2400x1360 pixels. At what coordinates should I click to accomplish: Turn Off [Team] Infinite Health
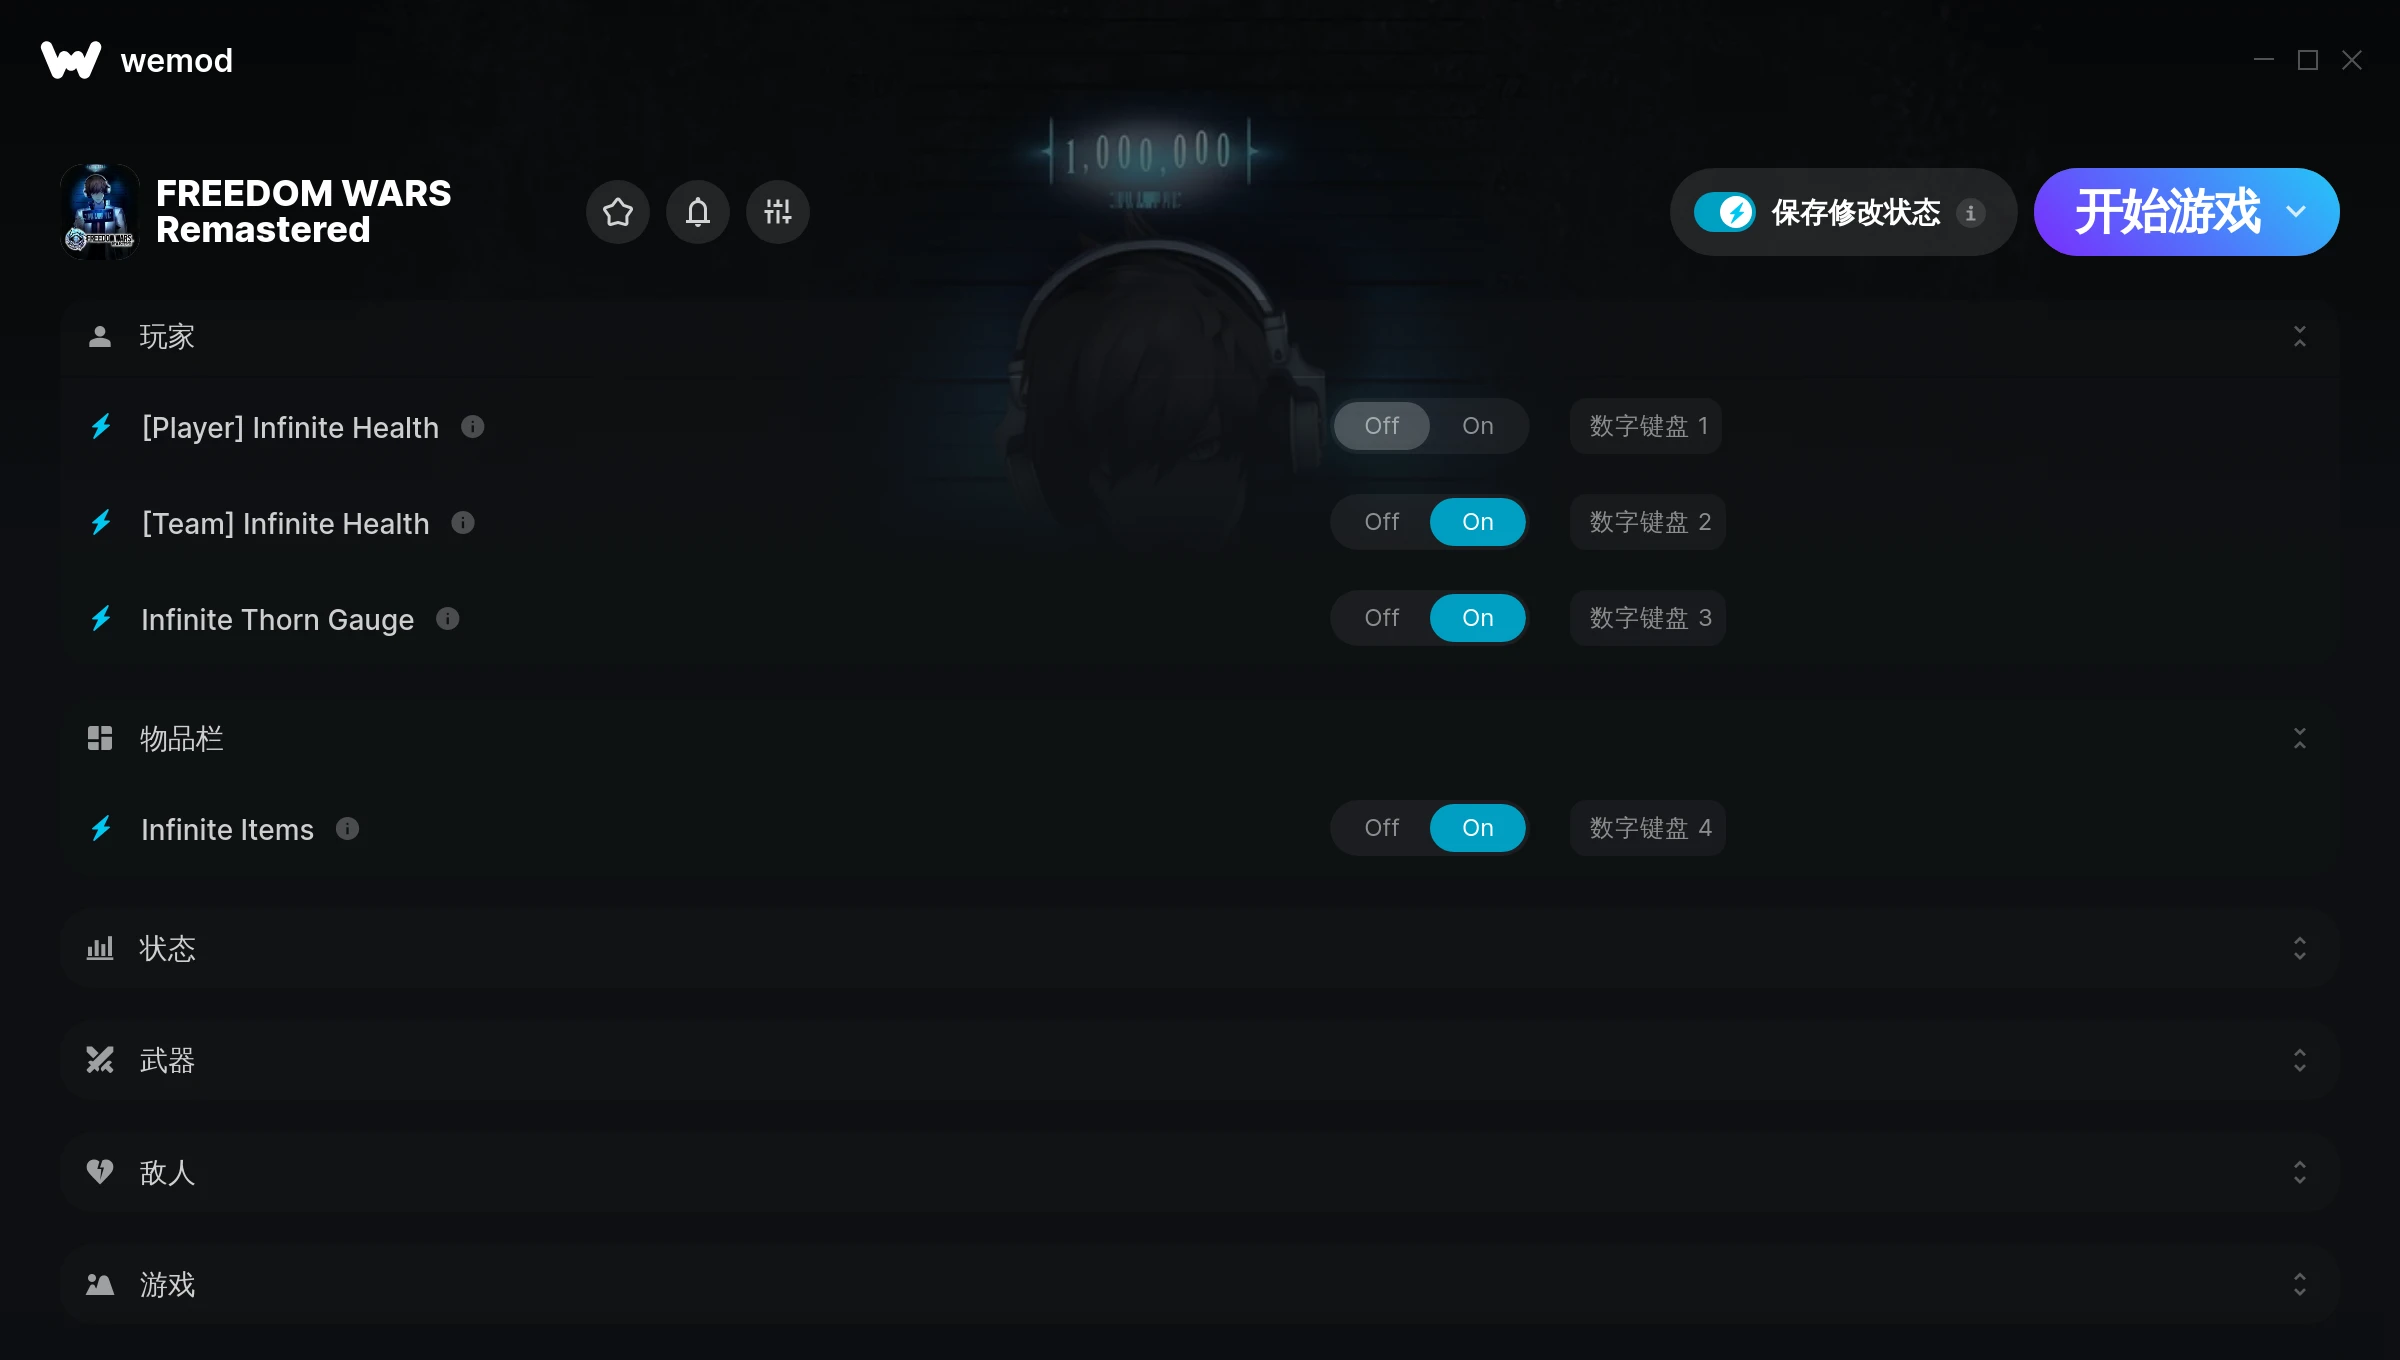pyautogui.click(x=1382, y=522)
